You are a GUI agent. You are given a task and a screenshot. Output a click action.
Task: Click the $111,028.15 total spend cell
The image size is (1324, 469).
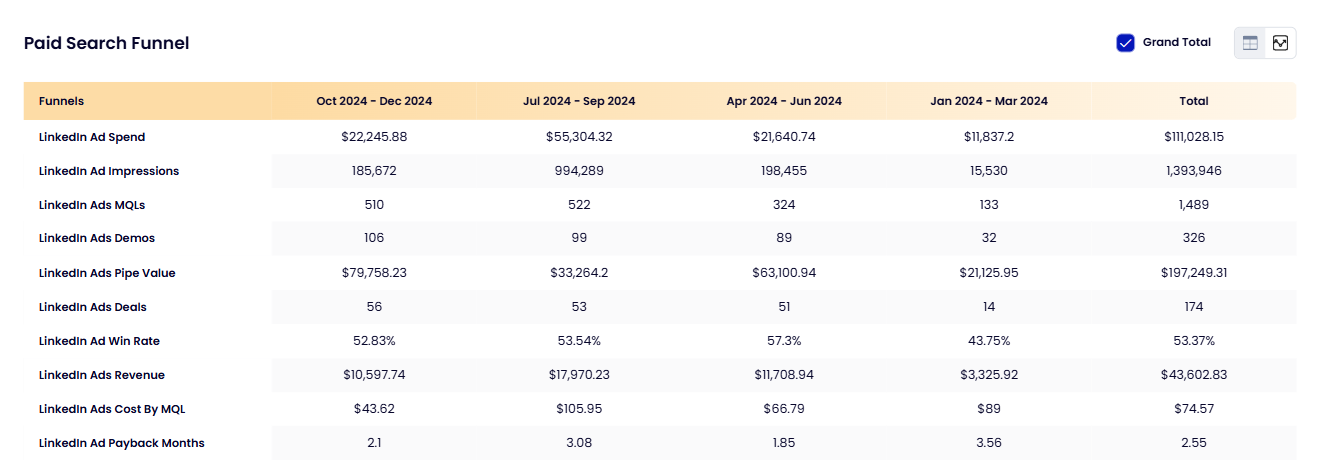[1194, 137]
